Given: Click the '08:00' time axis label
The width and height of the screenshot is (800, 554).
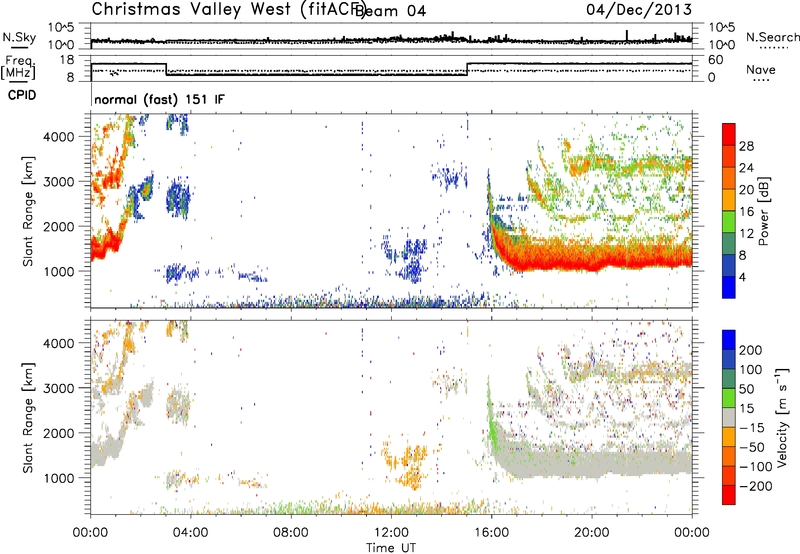Looking at the screenshot, I should [x=290, y=533].
